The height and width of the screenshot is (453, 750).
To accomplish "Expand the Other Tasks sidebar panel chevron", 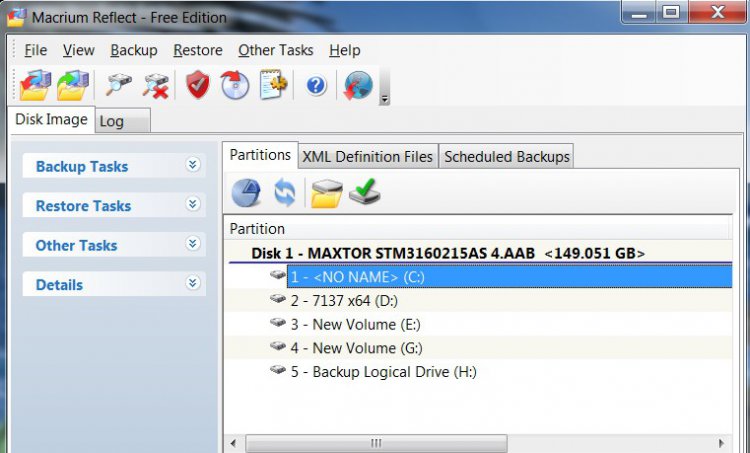I will coord(192,243).
